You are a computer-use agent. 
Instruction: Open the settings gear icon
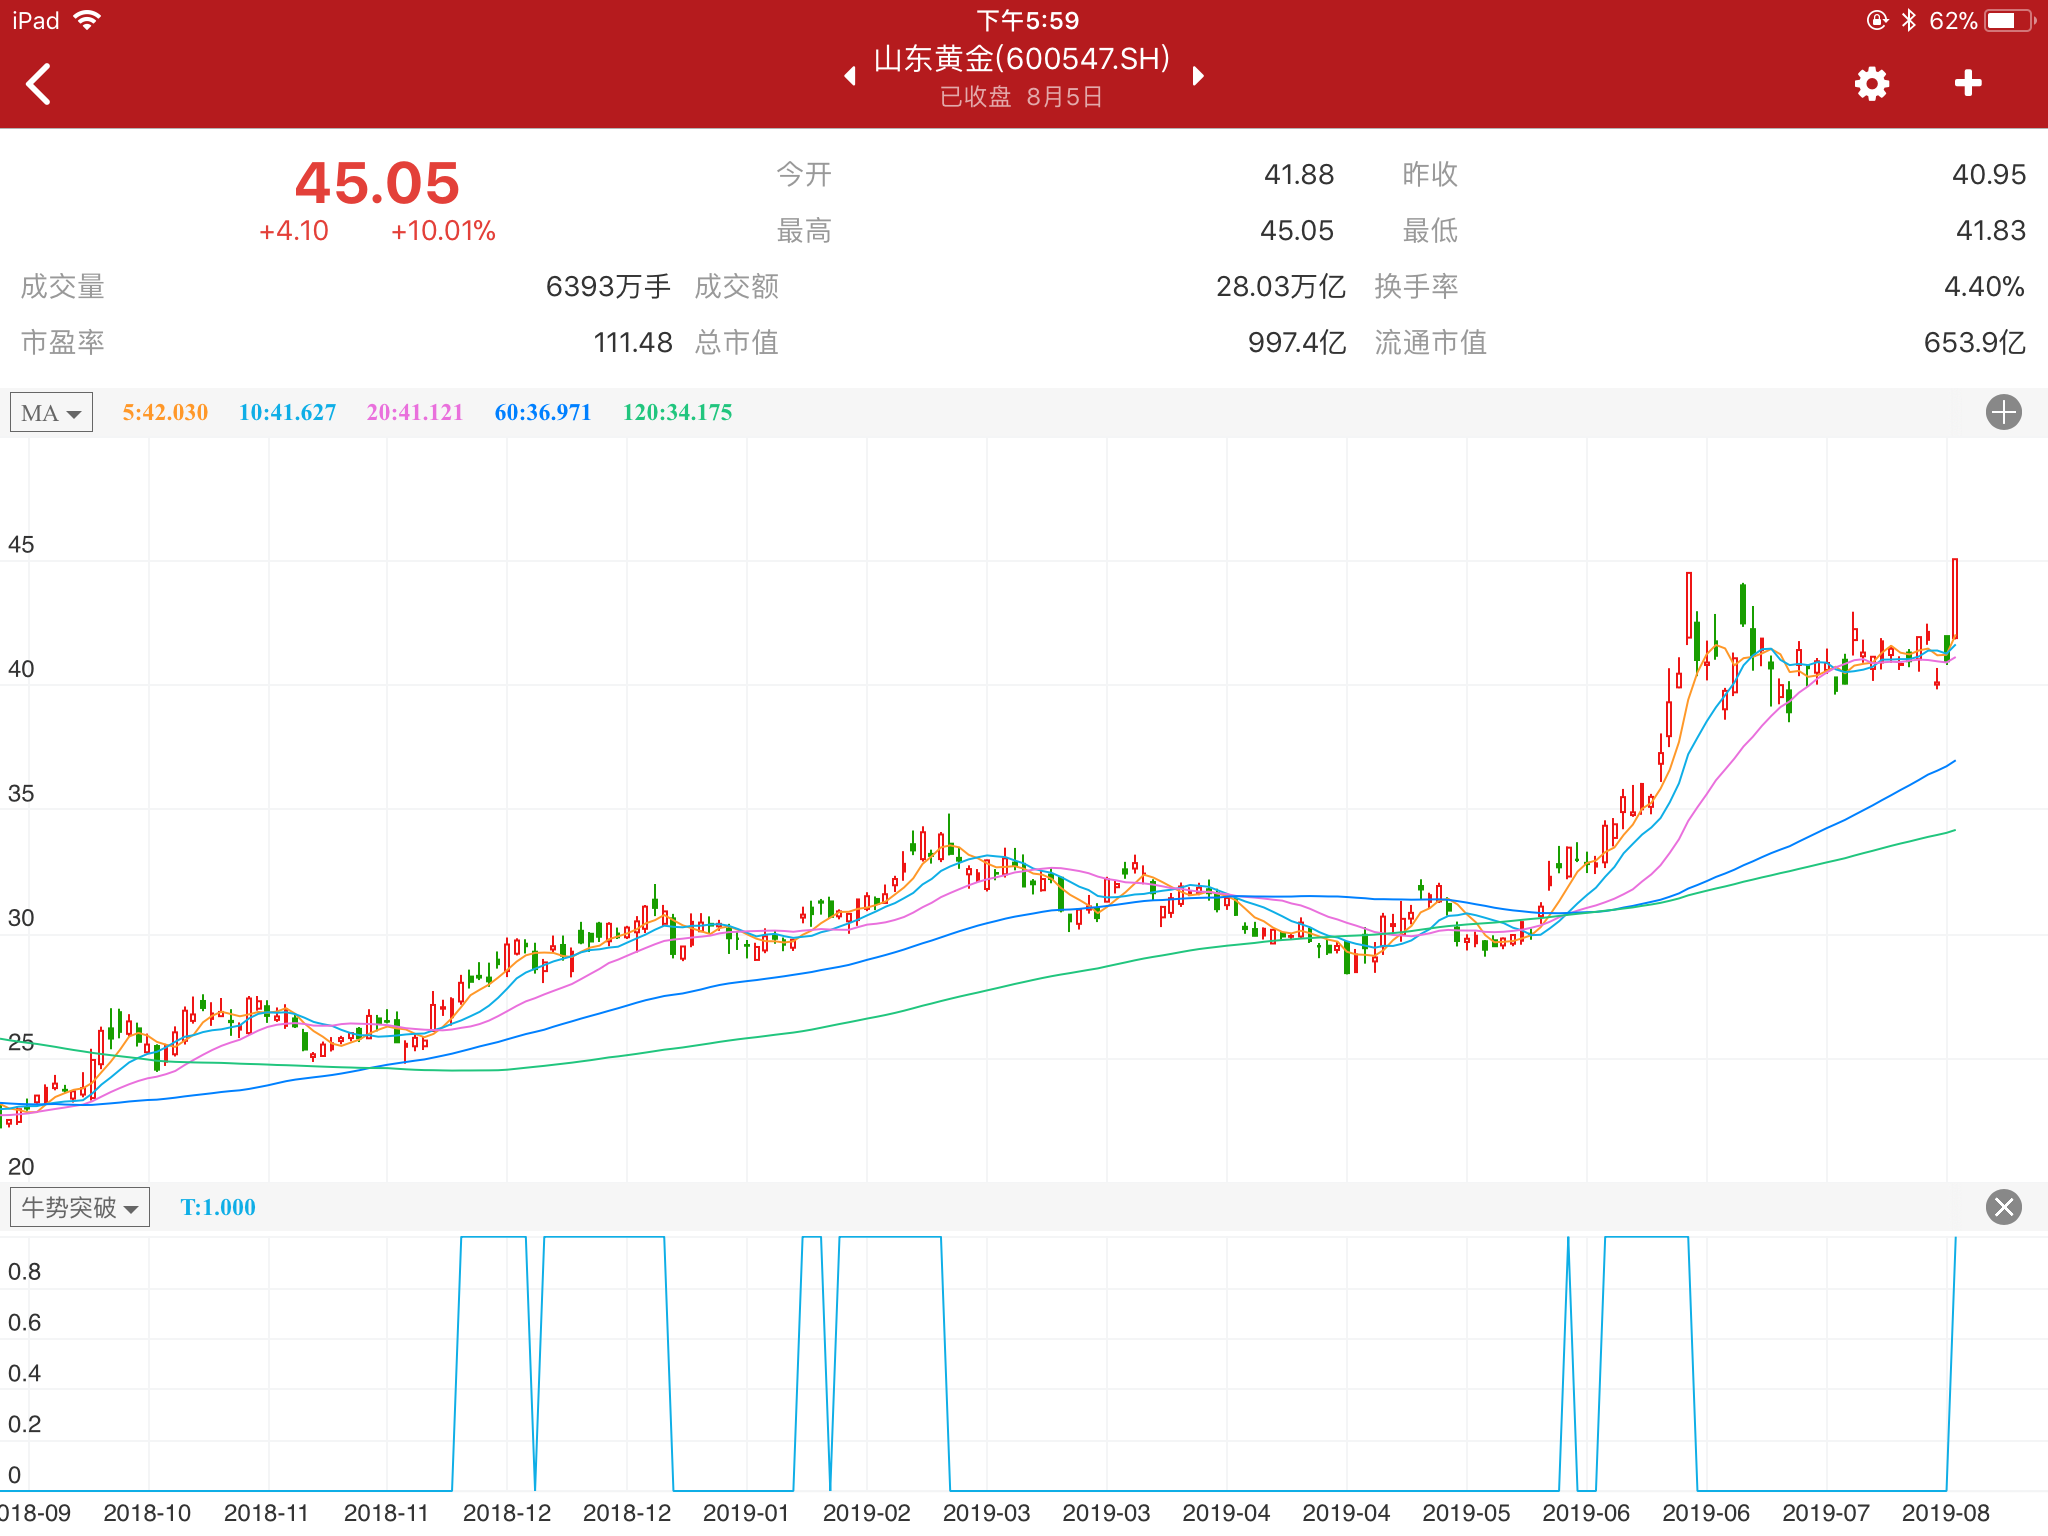point(1871,84)
